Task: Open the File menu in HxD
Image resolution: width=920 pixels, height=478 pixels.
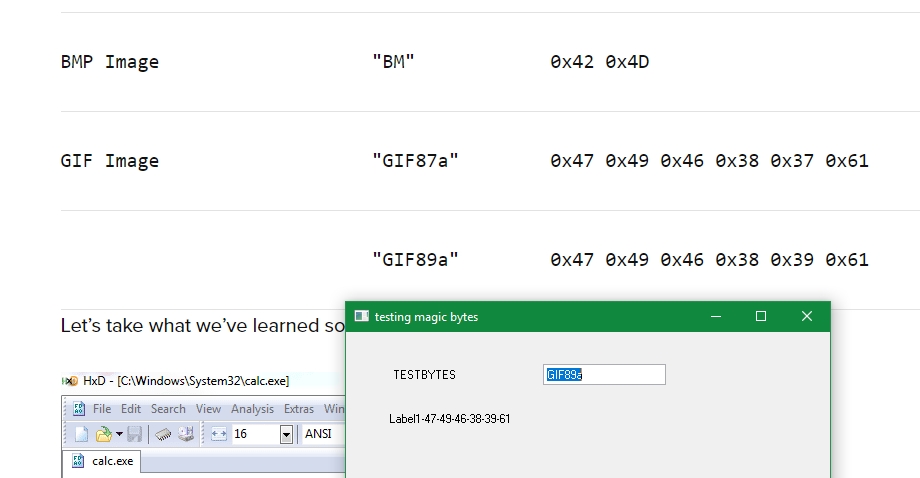Action: click(102, 409)
